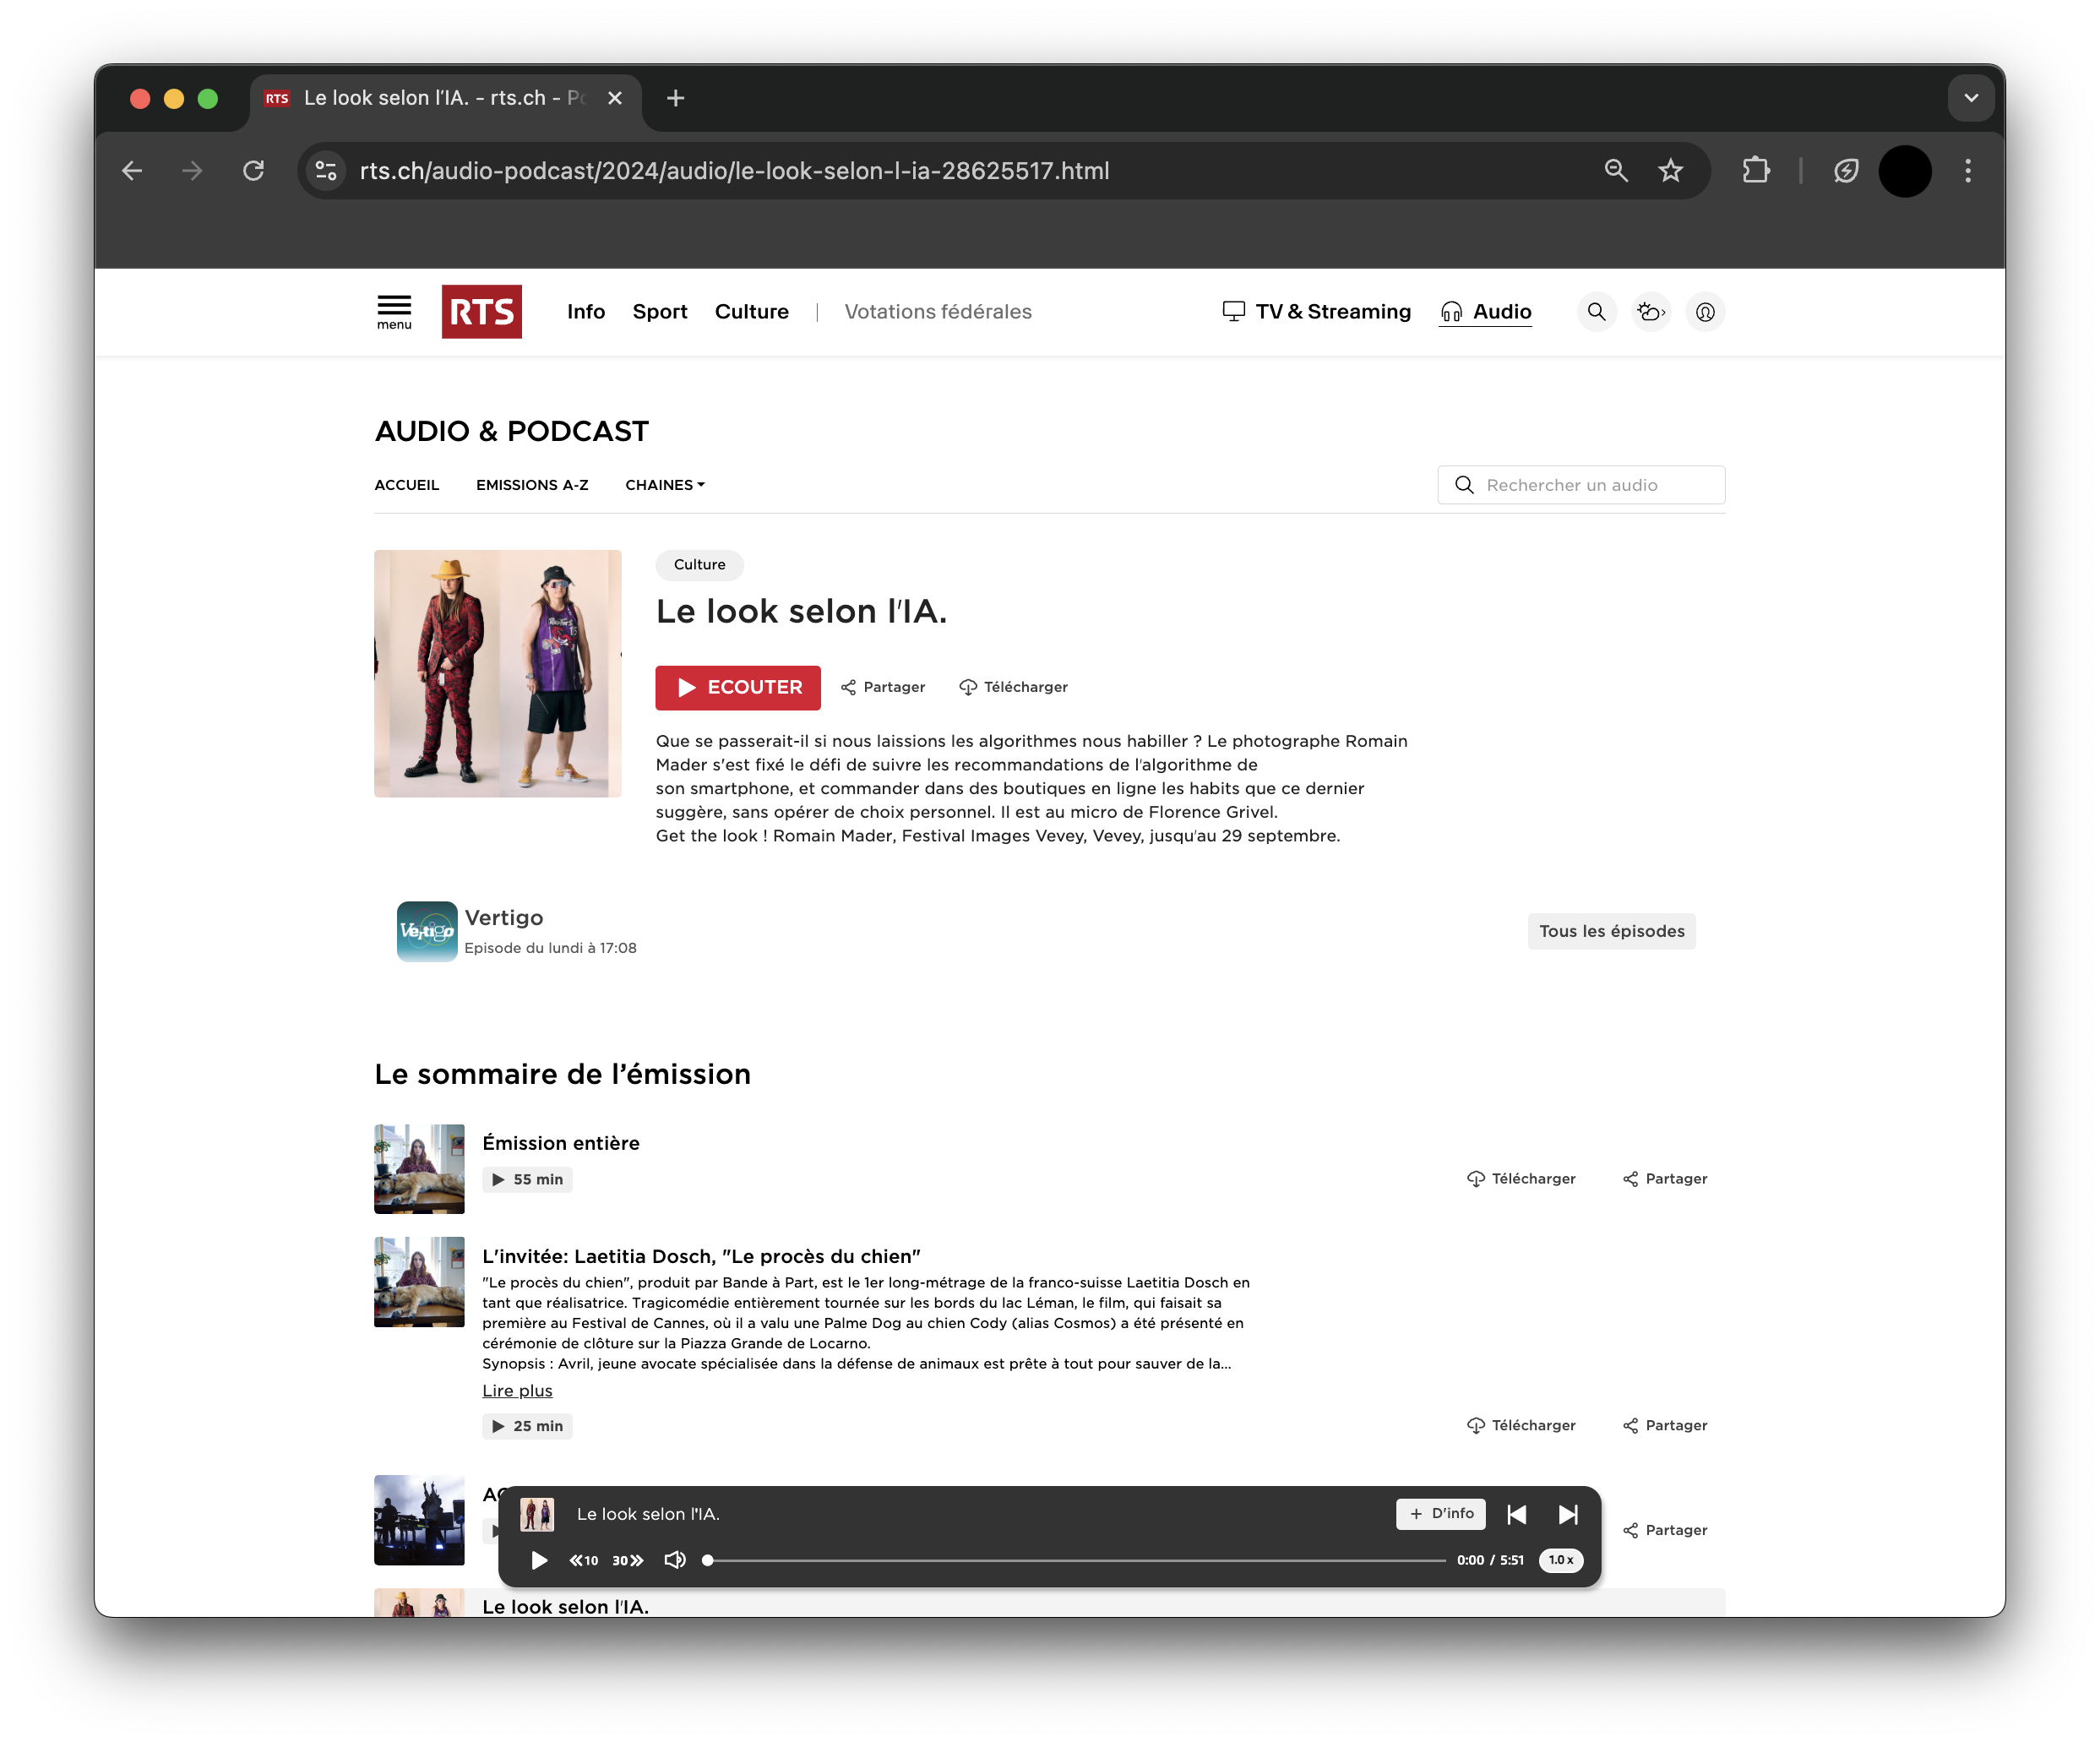Open the hamburger menu icon
The height and width of the screenshot is (1742, 2100).
click(x=394, y=312)
